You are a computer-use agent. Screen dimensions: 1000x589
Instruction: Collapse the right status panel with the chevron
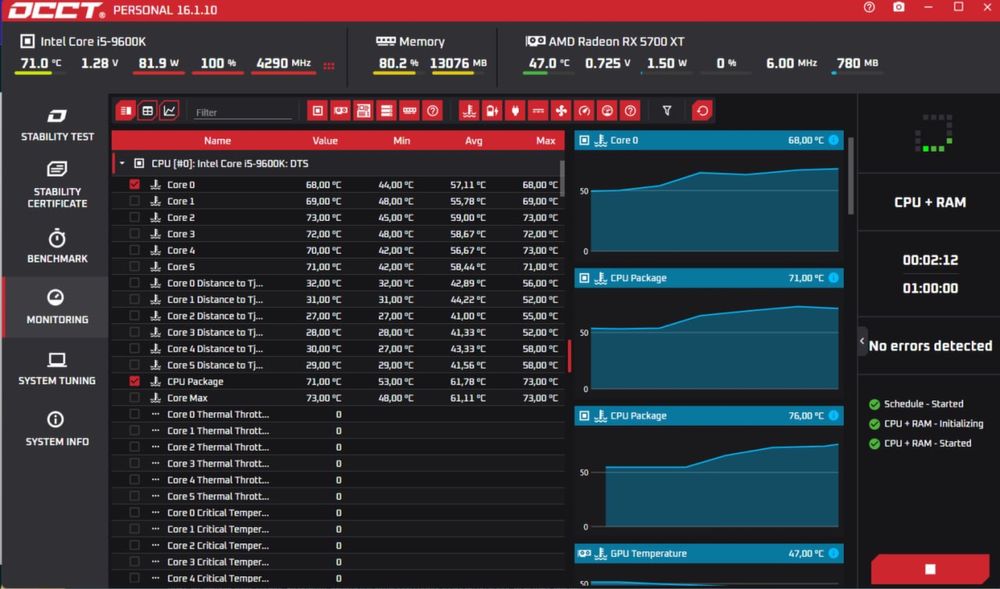(862, 341)
